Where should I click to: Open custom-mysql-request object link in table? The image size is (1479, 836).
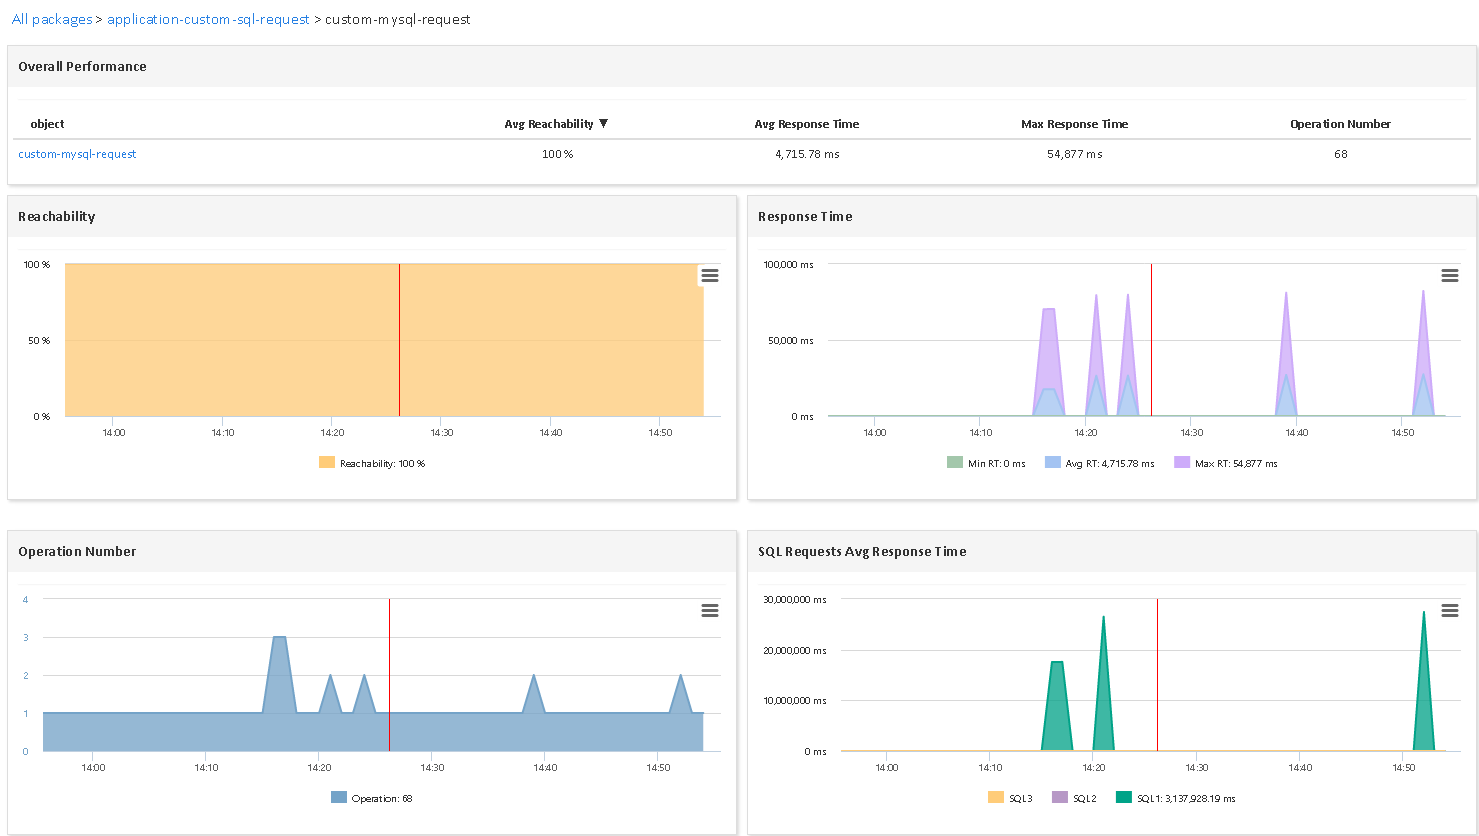(x=77, y=154)
